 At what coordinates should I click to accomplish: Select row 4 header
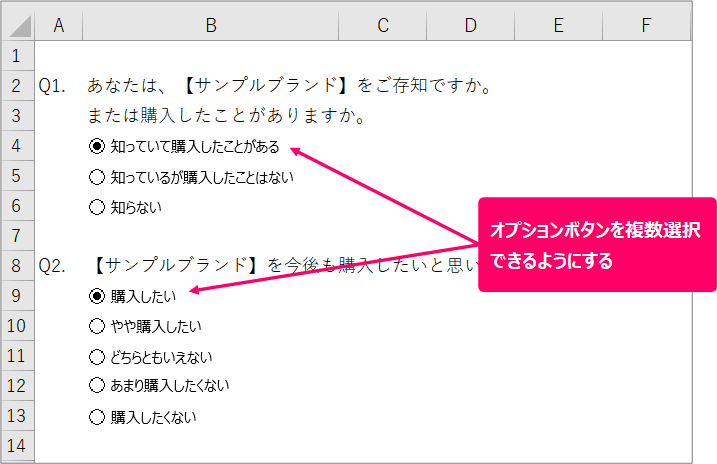pos(17,146)
